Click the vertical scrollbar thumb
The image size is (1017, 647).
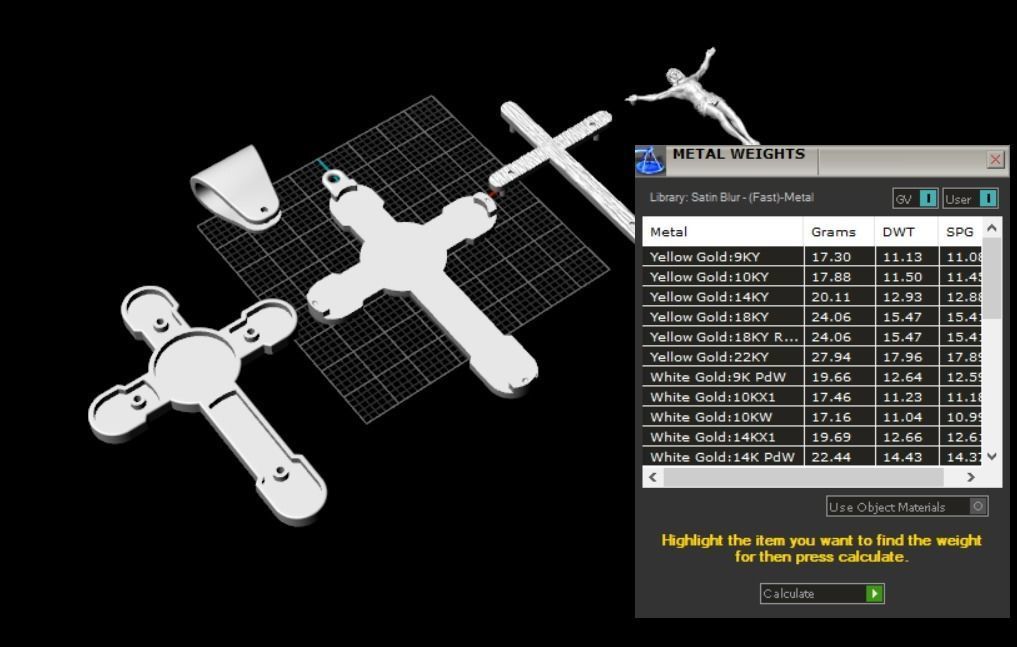tap(992, 279)
